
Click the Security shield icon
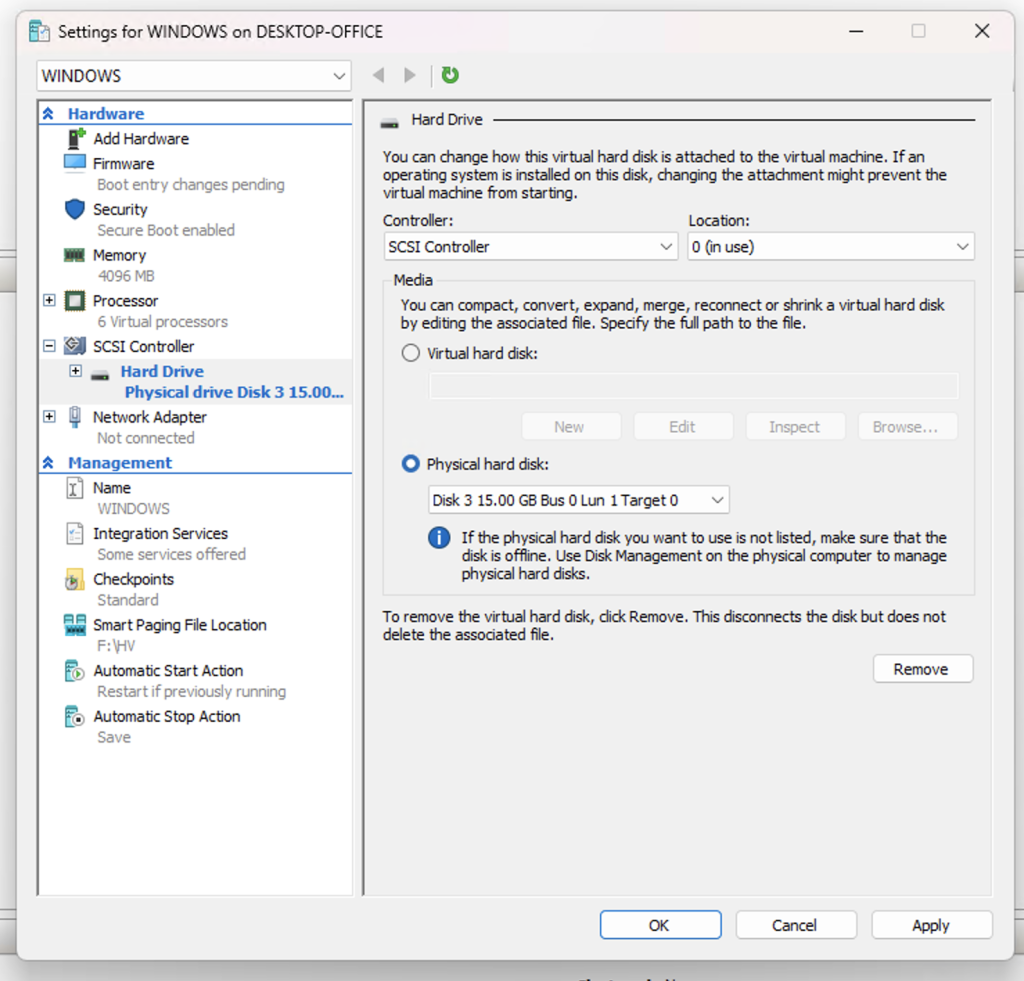[75, 209]
